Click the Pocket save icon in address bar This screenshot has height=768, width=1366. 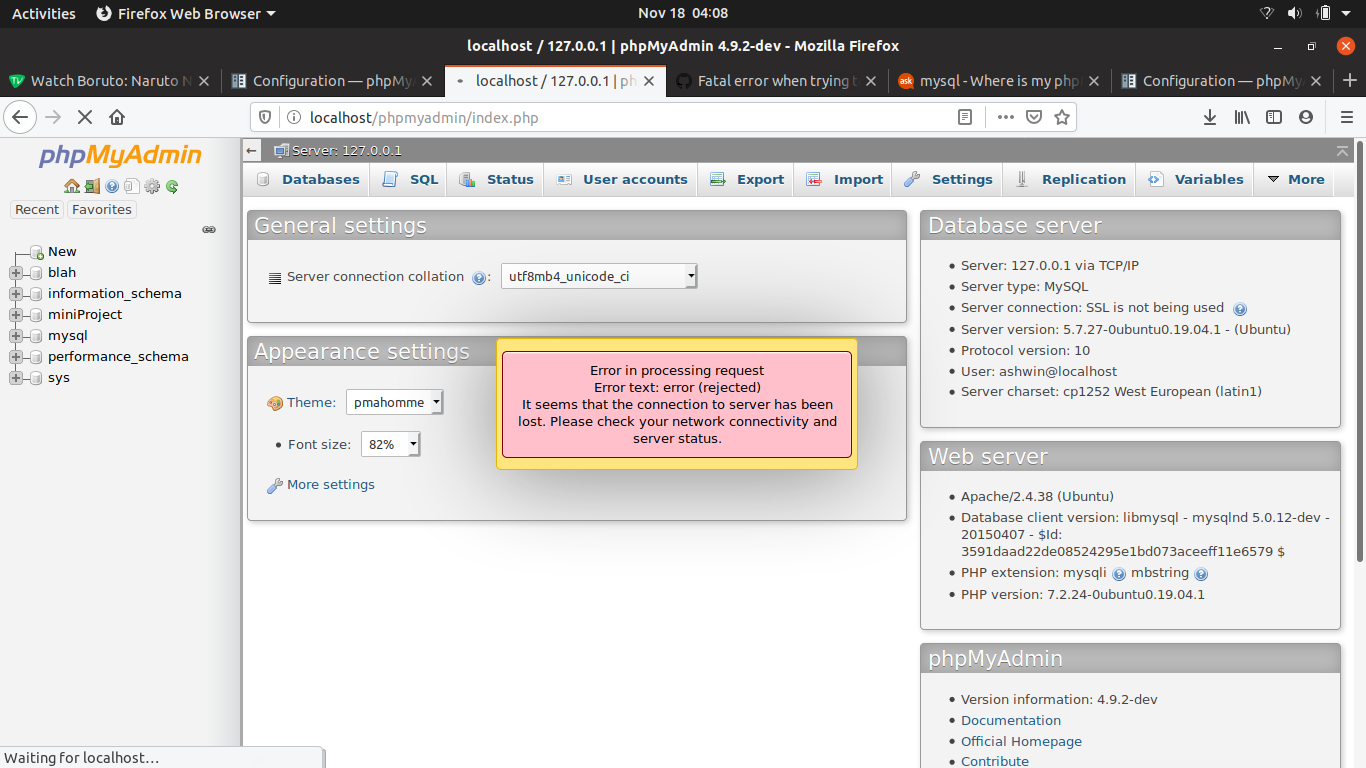(x=1035, y=117)
